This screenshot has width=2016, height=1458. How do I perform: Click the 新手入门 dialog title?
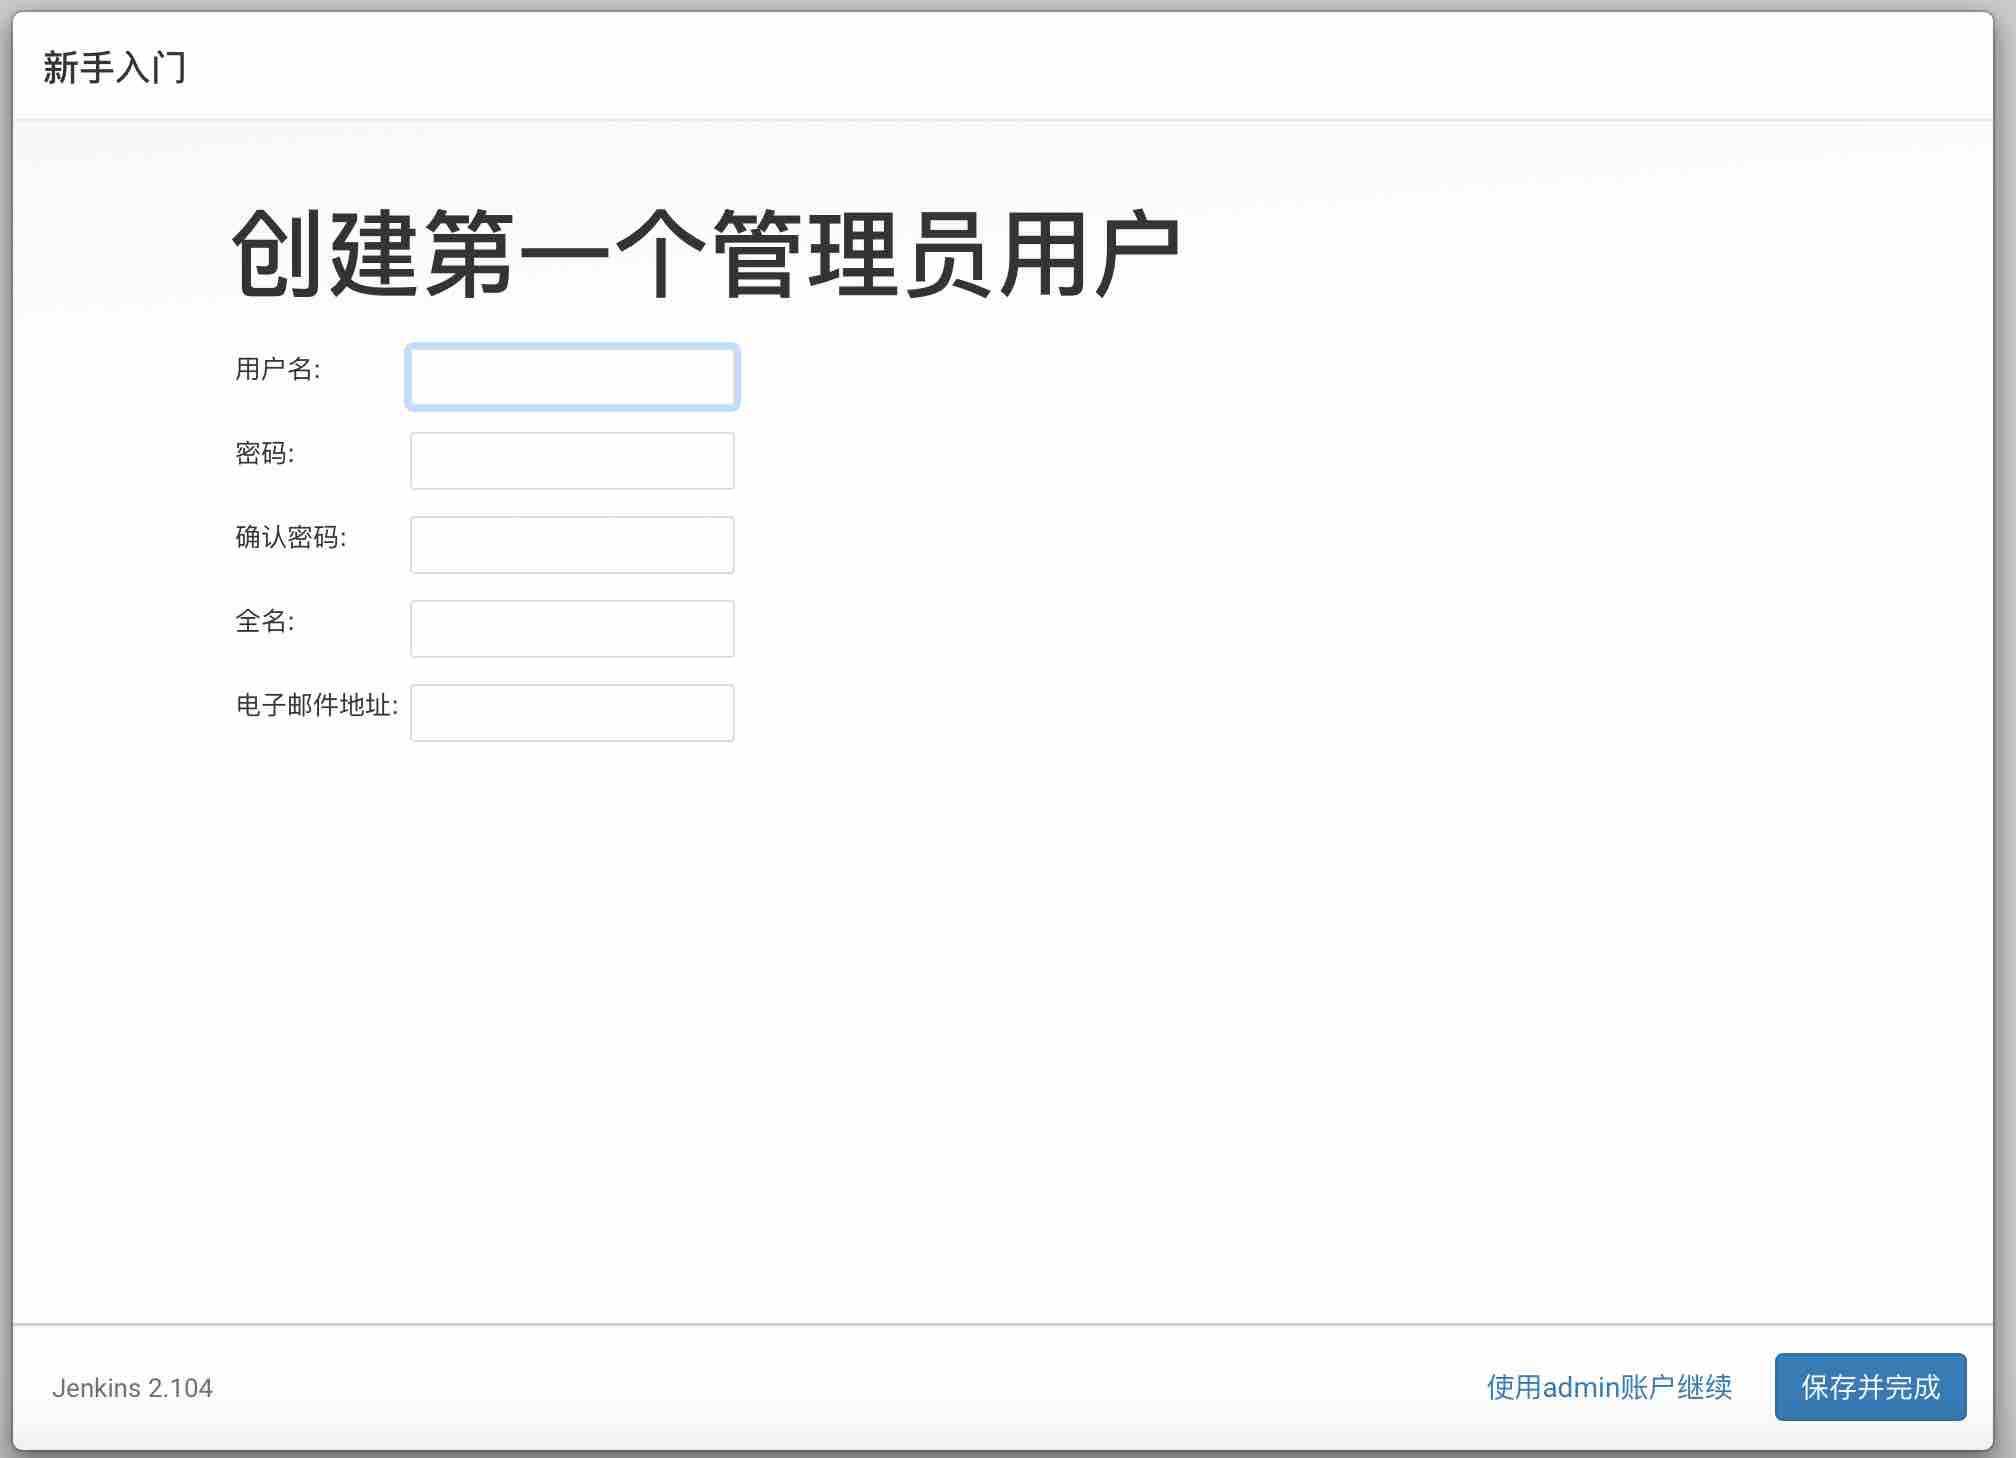pos(114,68)
